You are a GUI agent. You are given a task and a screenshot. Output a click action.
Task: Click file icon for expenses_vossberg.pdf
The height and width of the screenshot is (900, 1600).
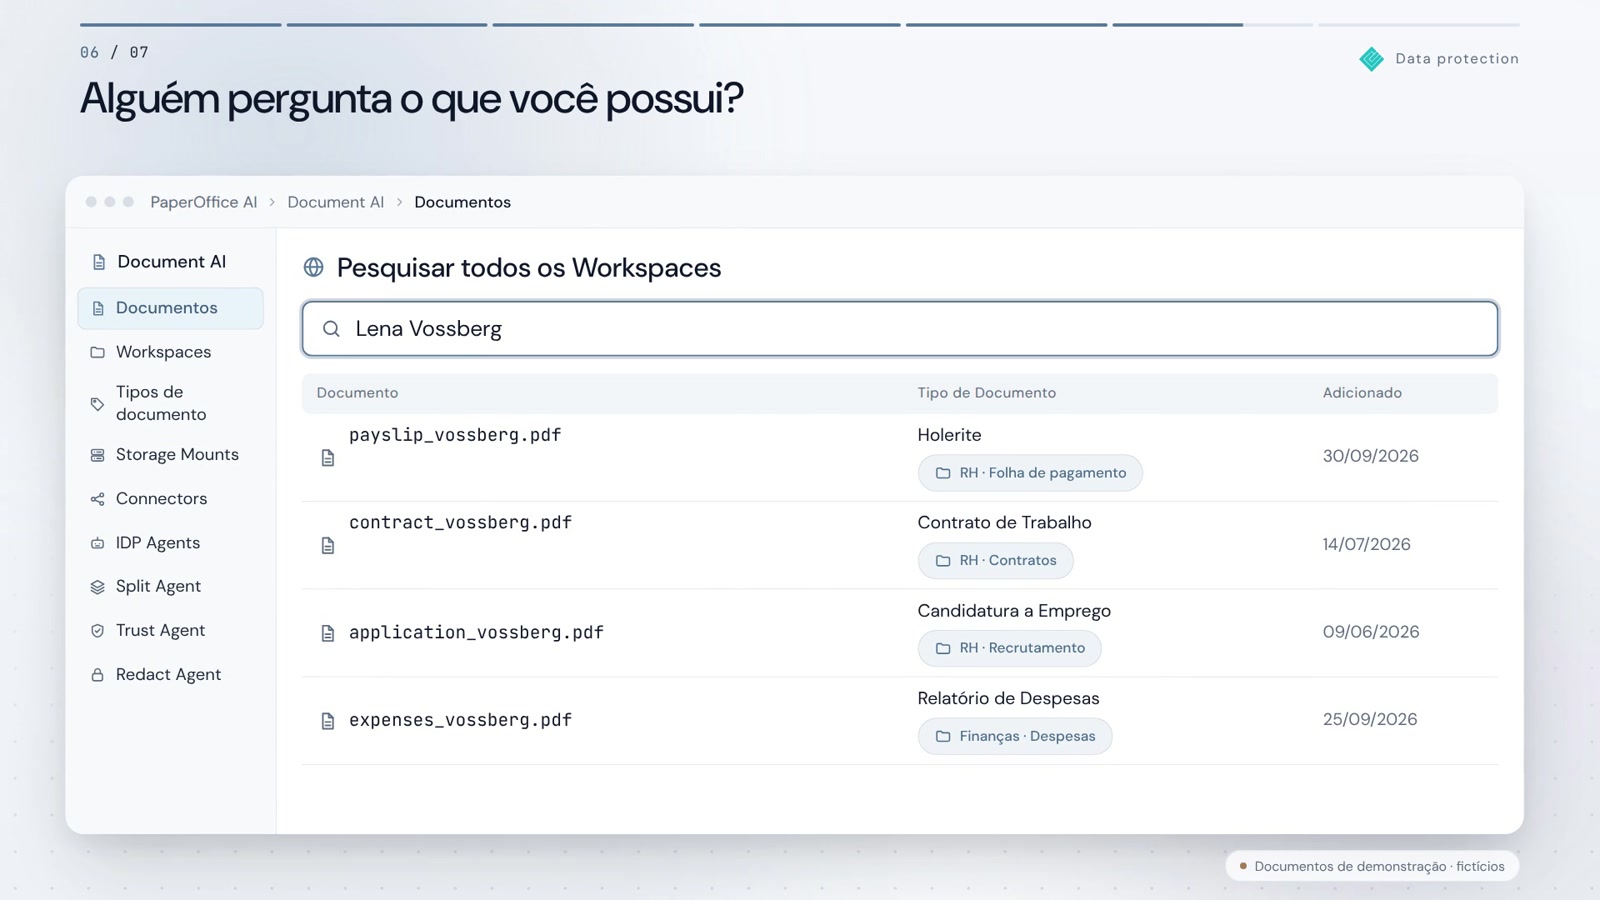(x=328, y=721)
